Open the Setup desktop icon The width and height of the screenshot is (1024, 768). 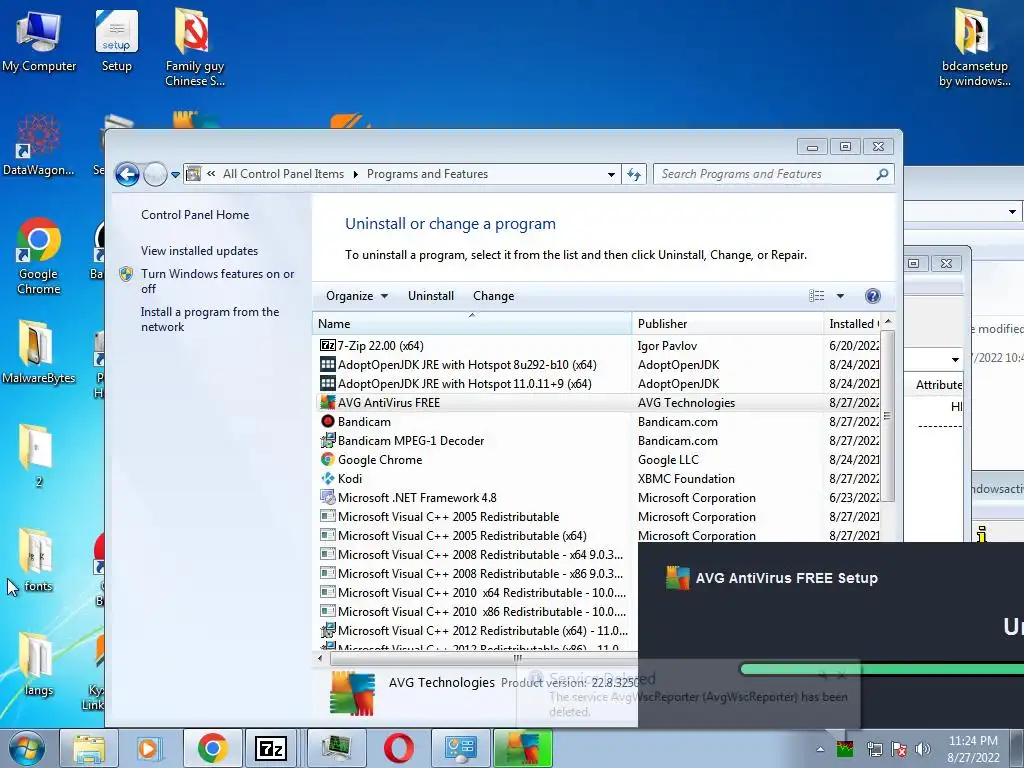116,40
